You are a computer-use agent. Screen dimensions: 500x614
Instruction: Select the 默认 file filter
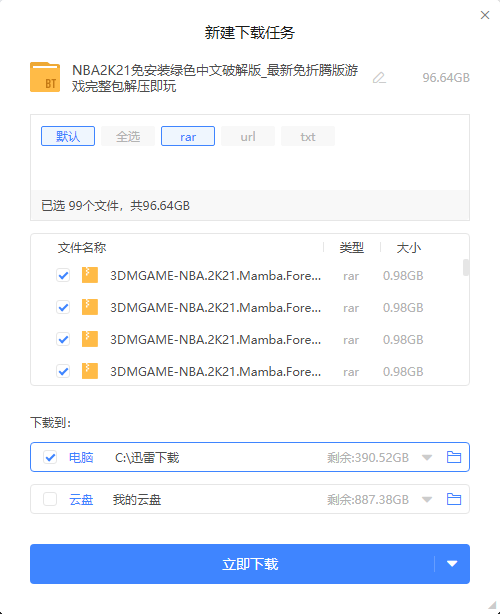click(x=68, y=136)
